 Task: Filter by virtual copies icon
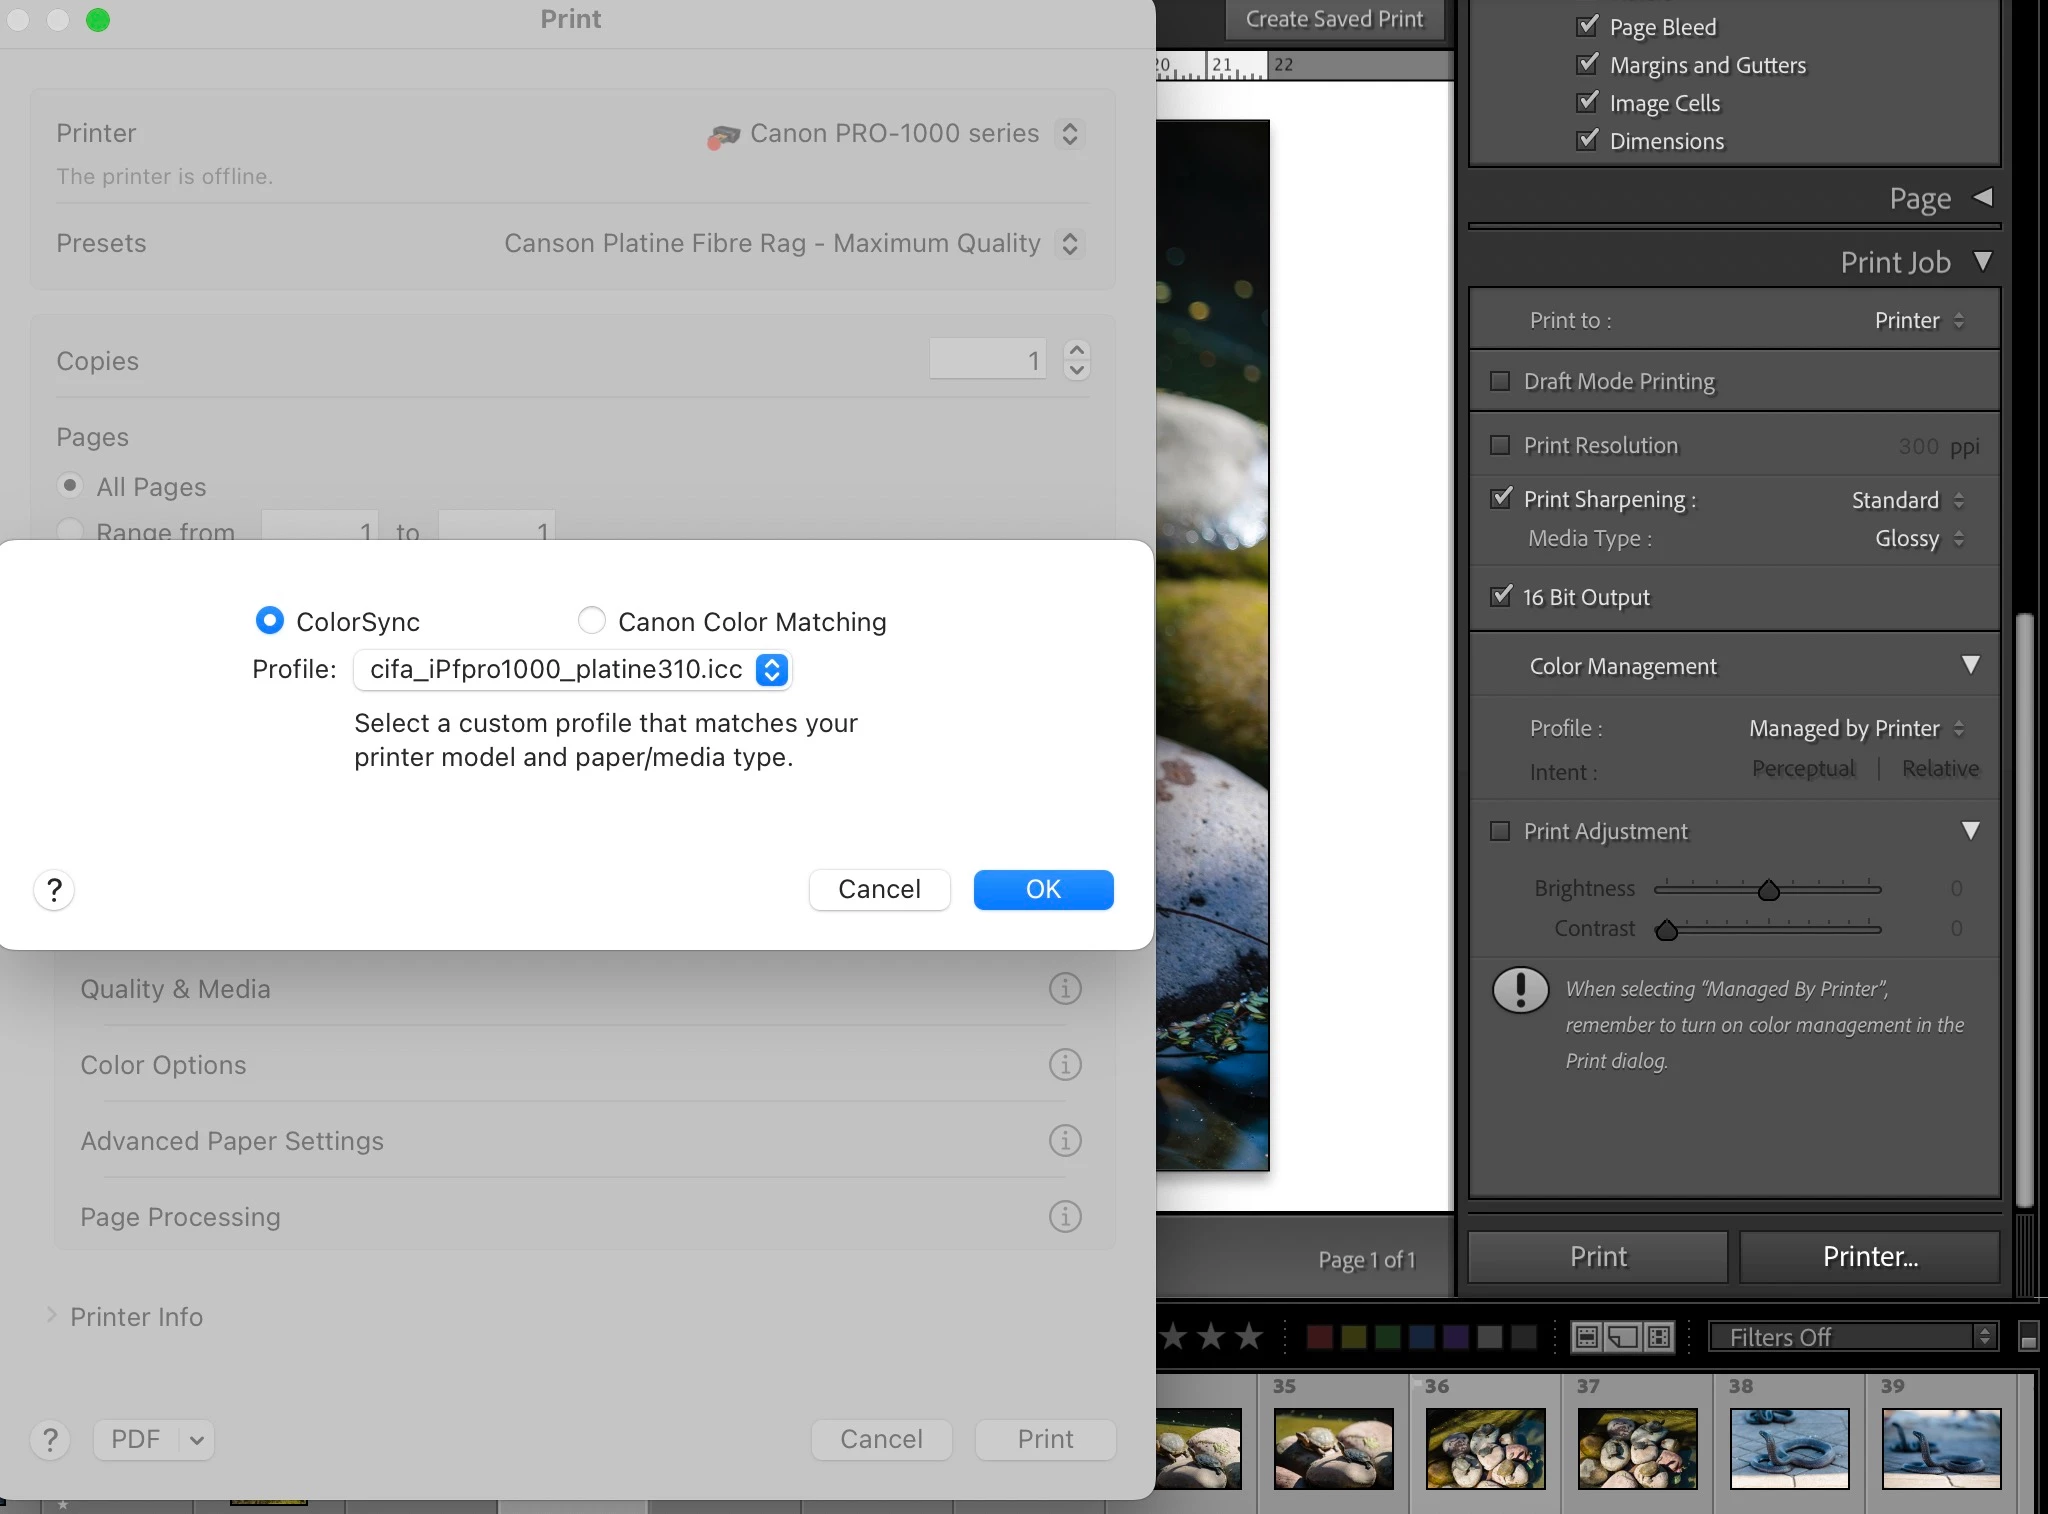(1623, 1337)
